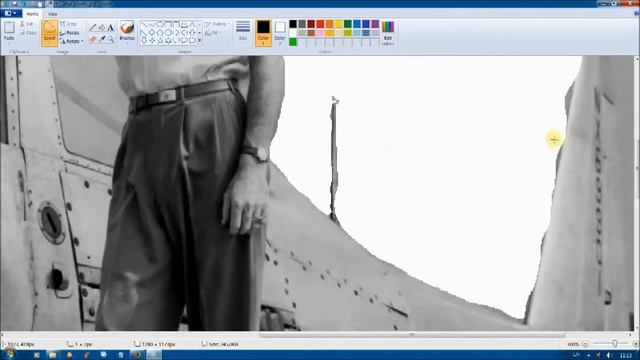Open the shape Outline dropdown

click(217, 24)
